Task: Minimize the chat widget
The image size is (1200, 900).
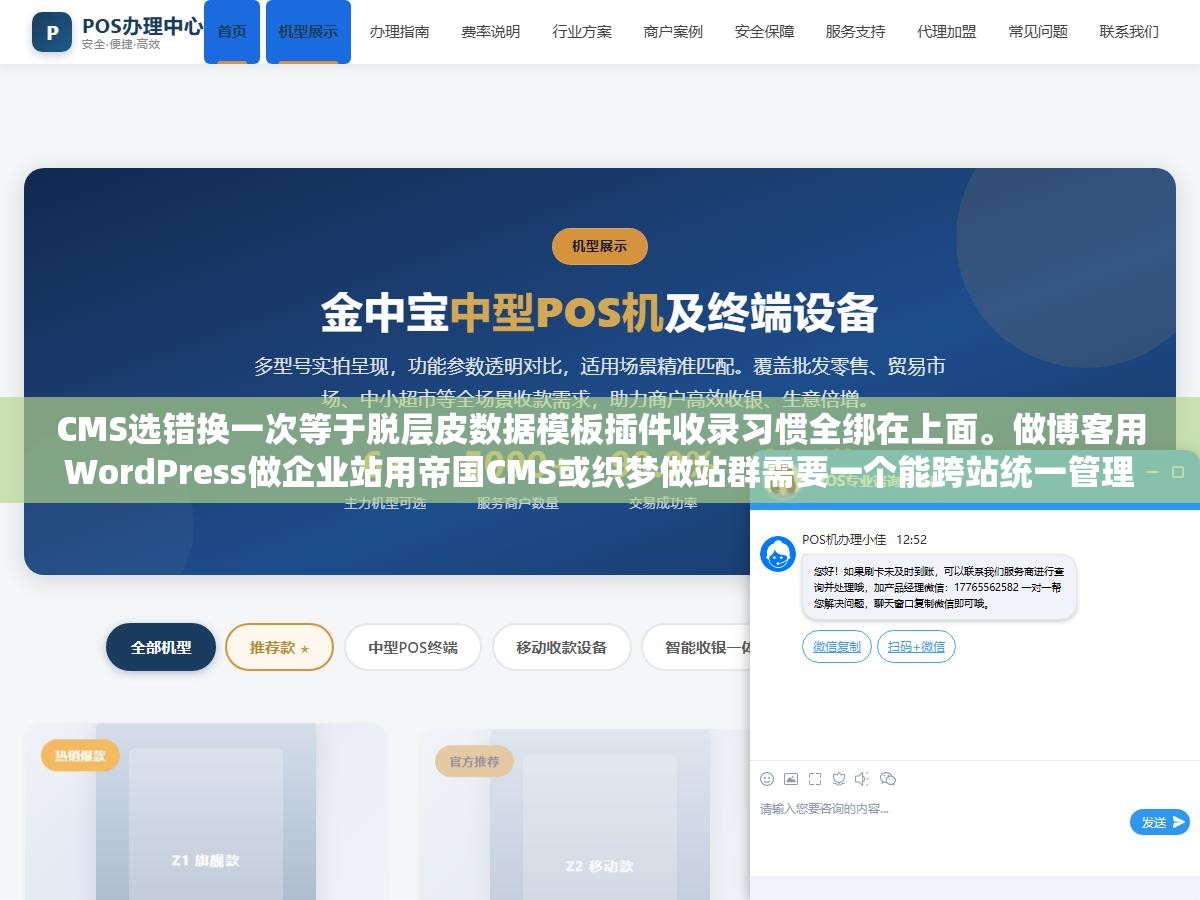Action: 1152,471
